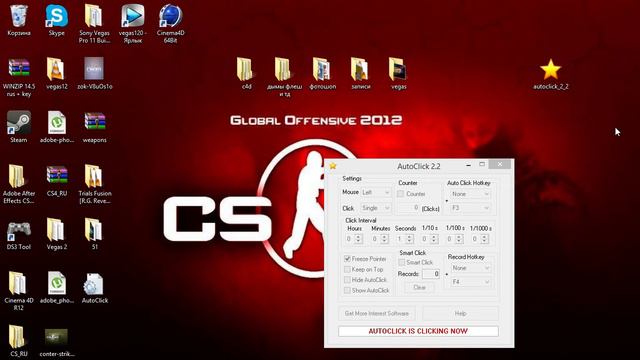Select the adobe-pho... torrent file

pyautogui.click(x=57, y=127)
